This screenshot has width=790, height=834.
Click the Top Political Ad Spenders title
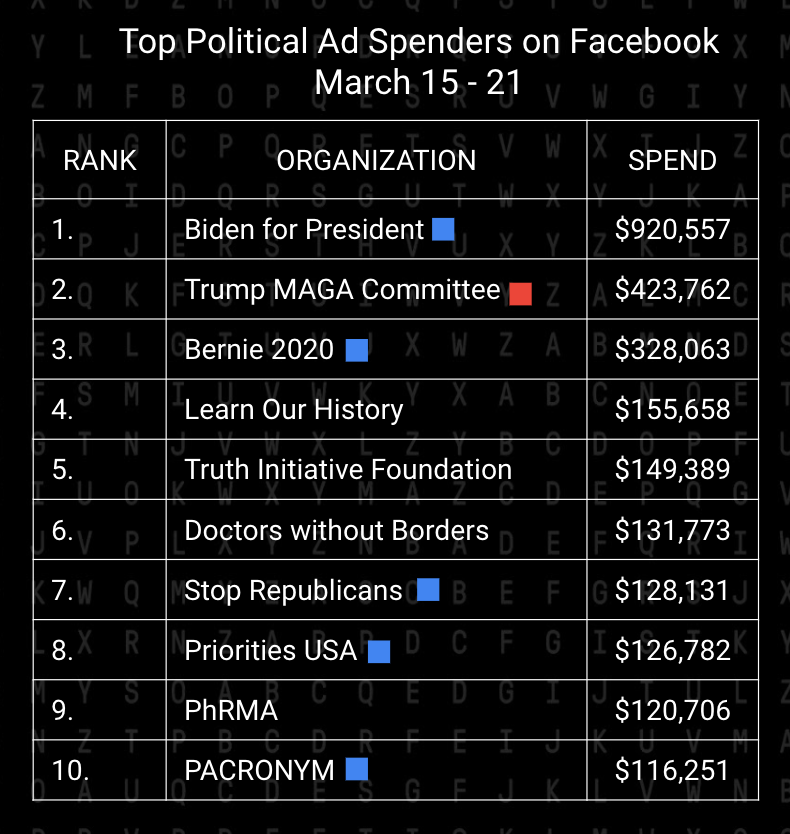[x=419, y=42]
